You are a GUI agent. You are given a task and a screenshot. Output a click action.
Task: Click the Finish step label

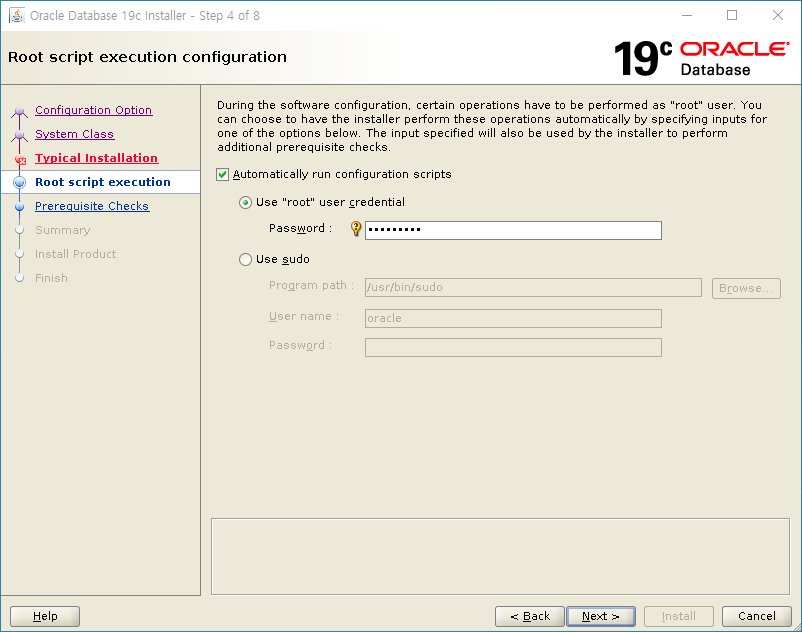click(51, 278)
